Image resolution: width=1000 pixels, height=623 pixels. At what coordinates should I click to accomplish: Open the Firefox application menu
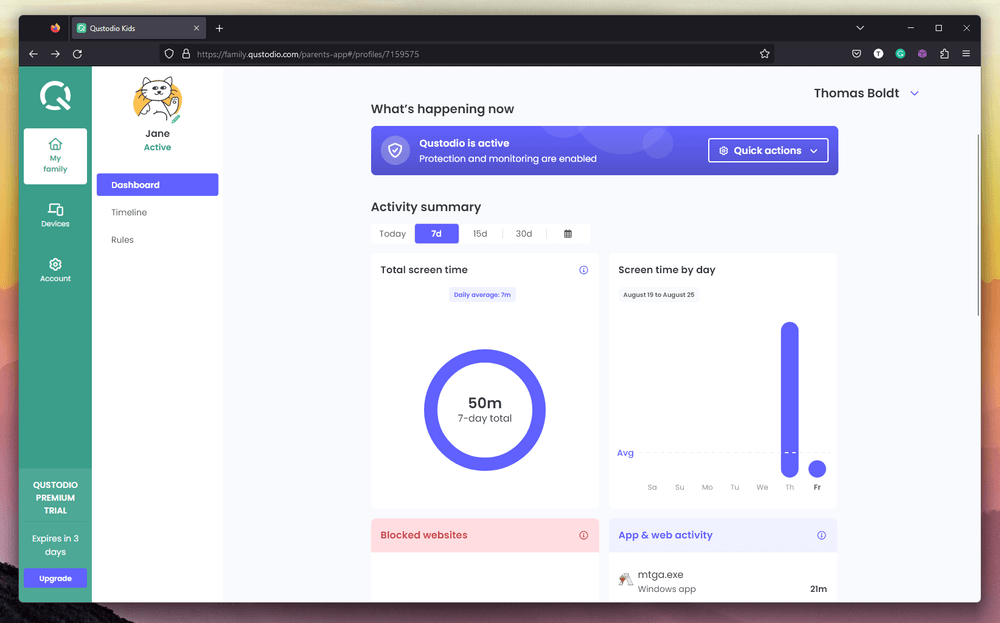tap(966, 54)
